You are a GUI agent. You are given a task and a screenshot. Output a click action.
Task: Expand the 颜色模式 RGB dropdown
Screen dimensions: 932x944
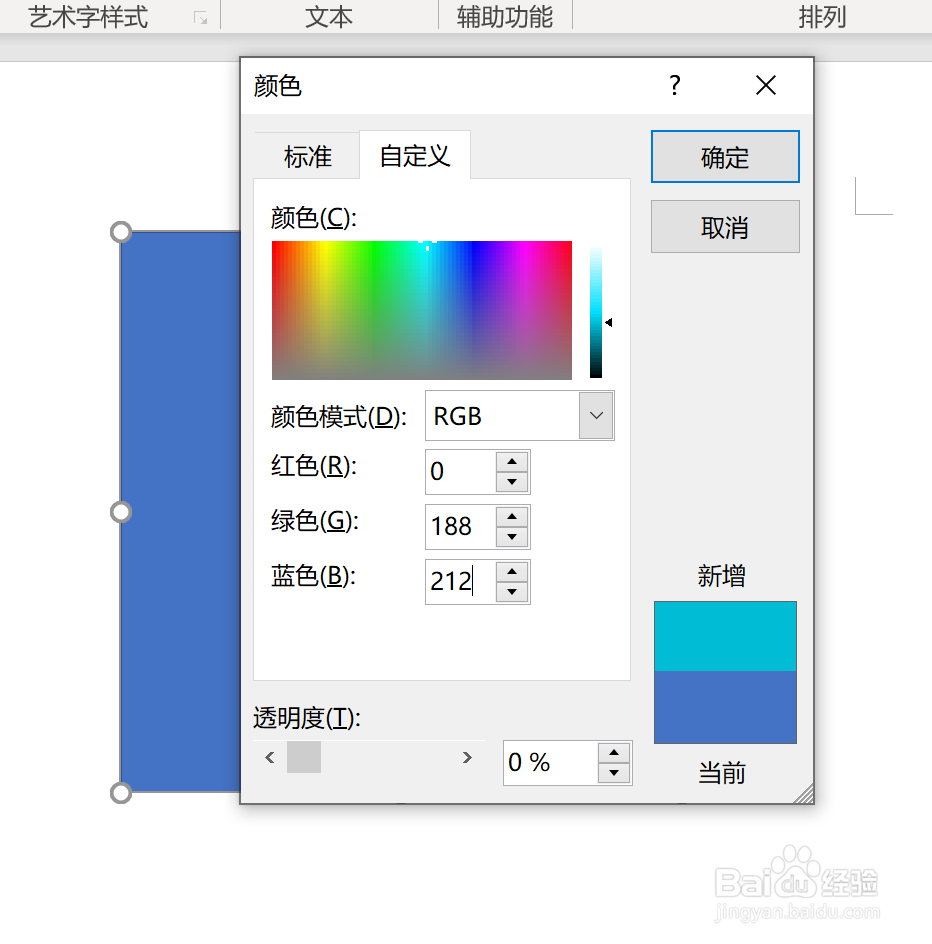(596, 416)
